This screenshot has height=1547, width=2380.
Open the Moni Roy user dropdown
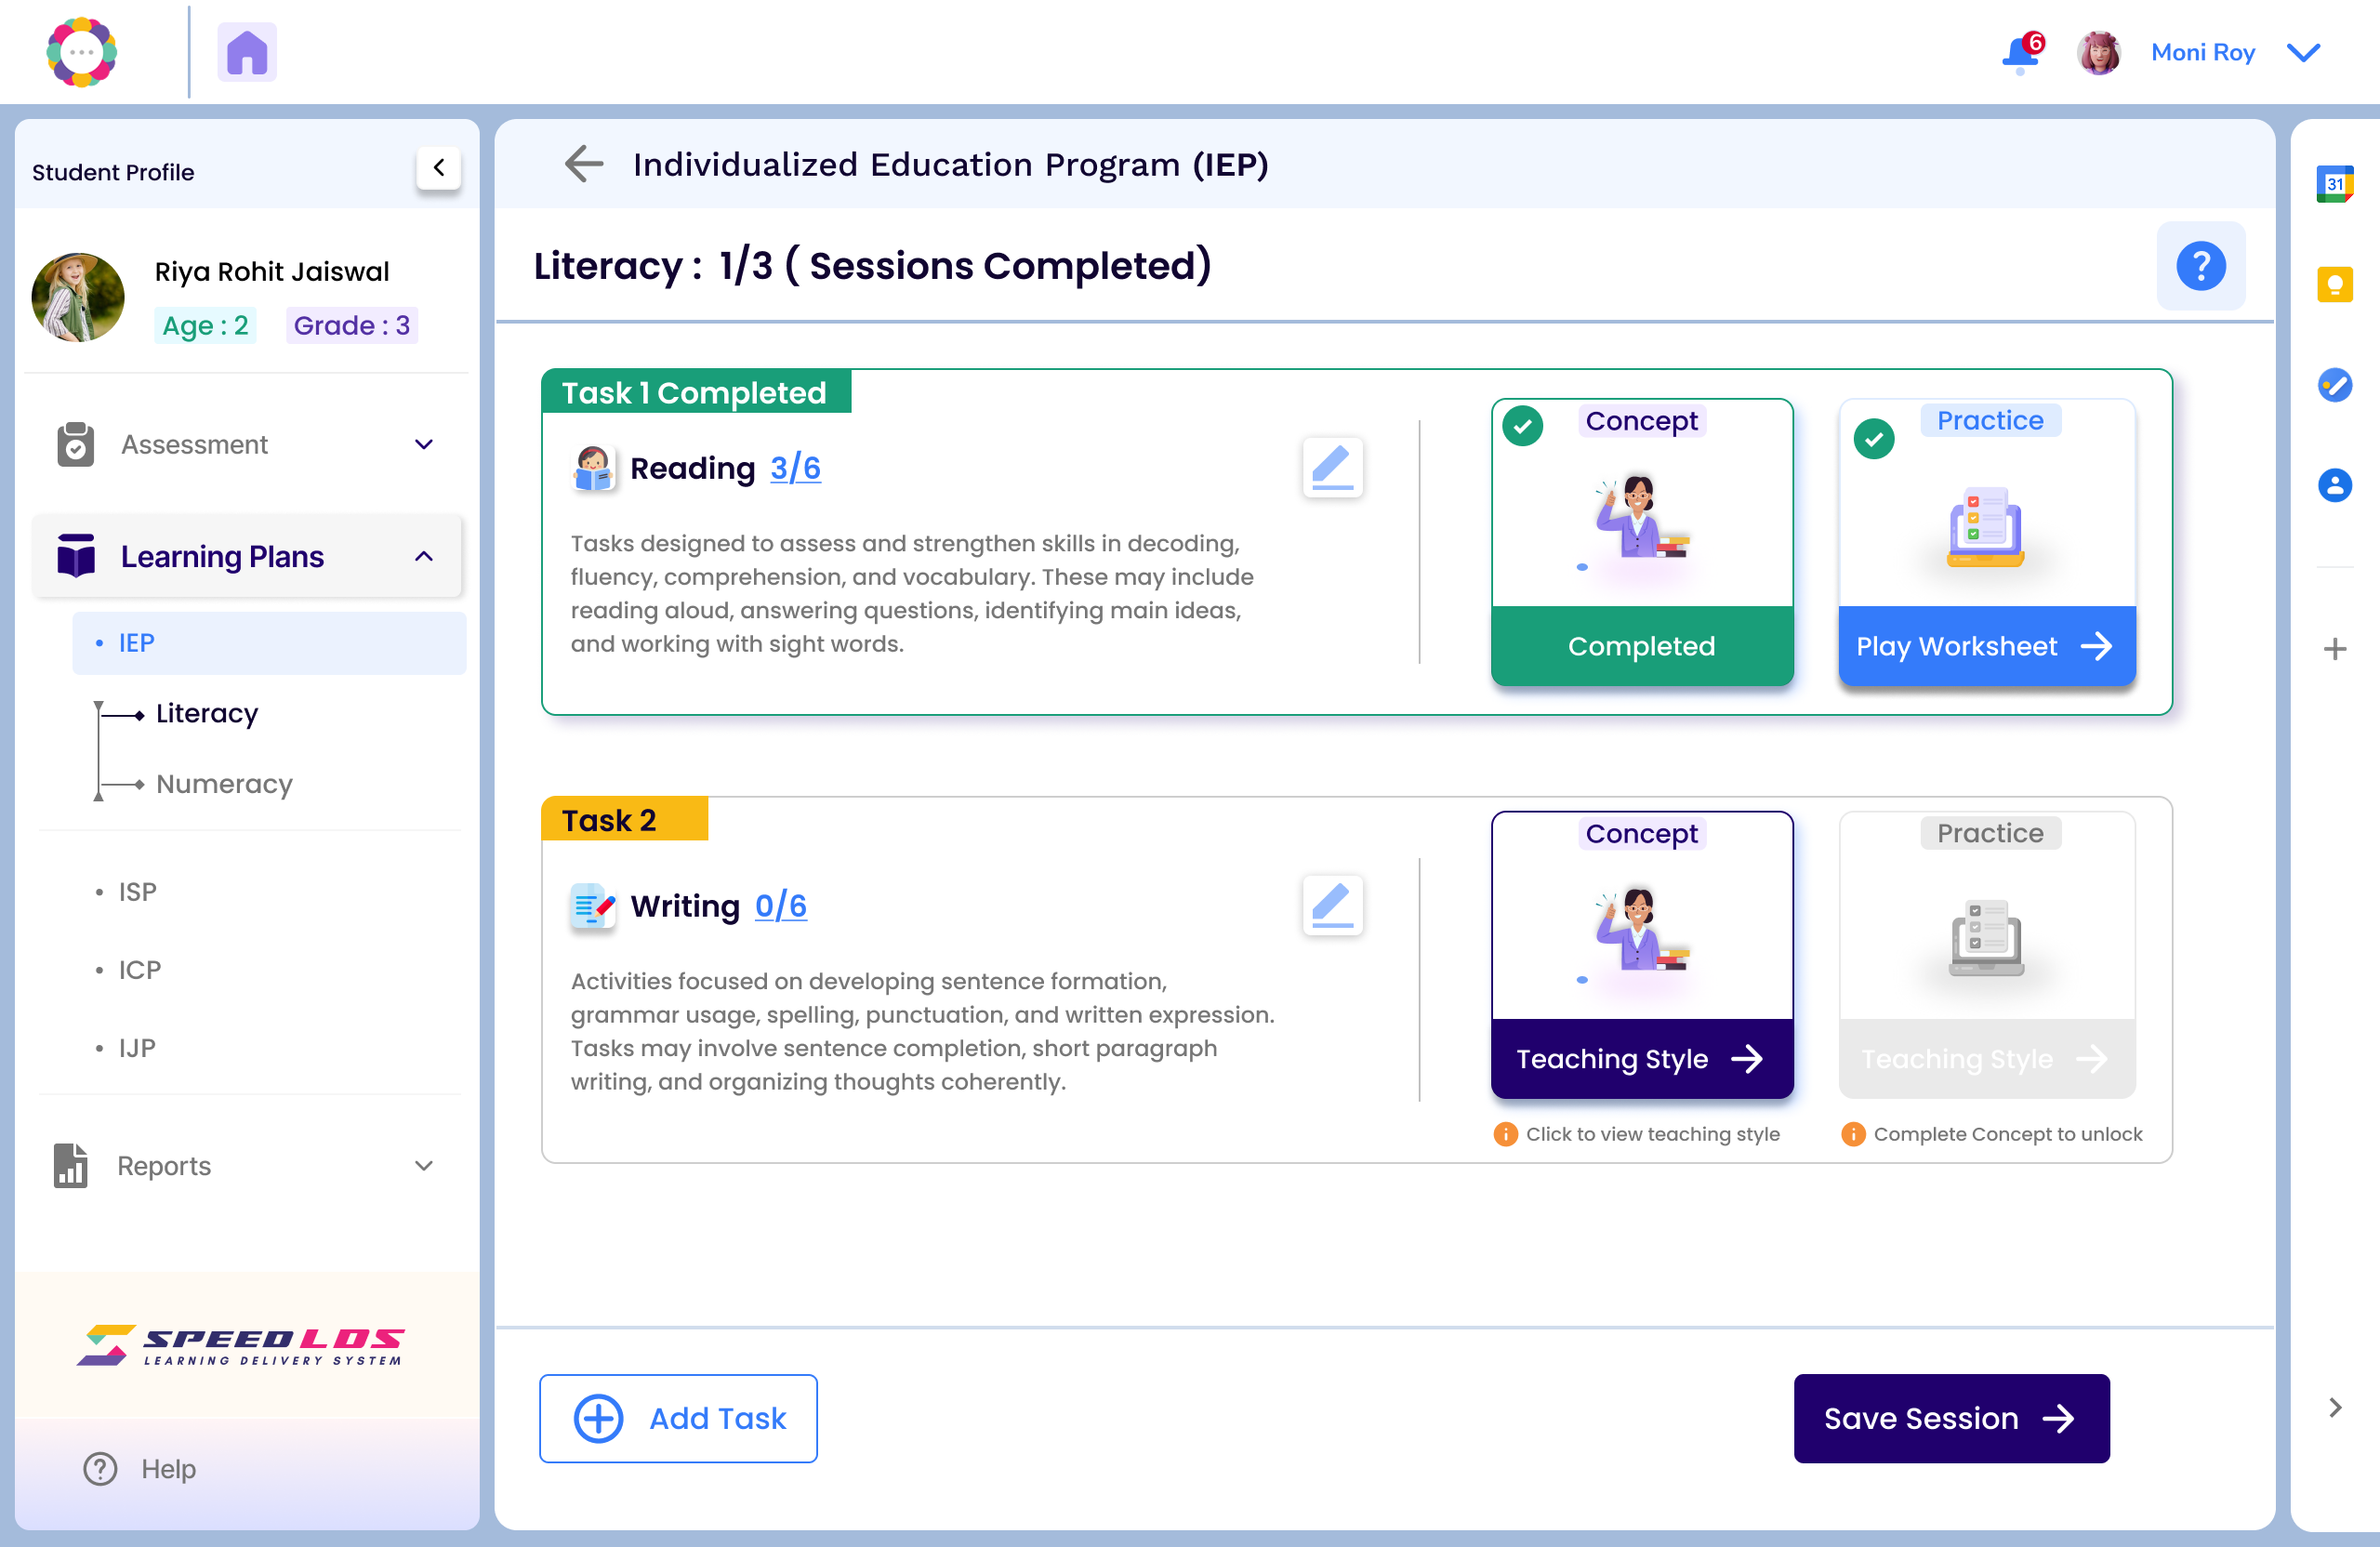click(x=2303, y=53)
